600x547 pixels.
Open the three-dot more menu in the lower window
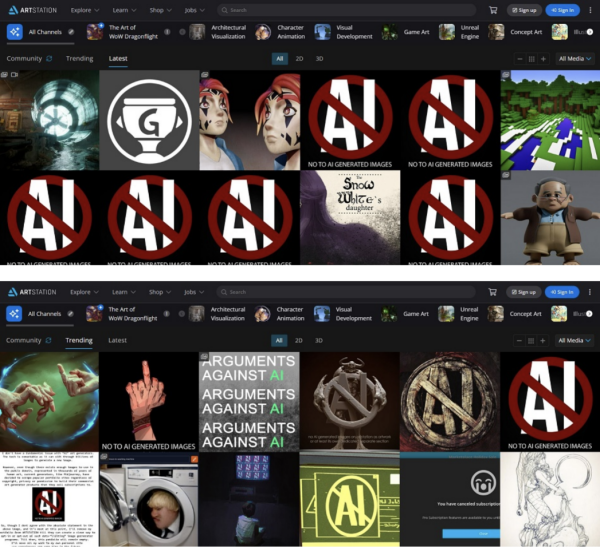coord(589,292)
